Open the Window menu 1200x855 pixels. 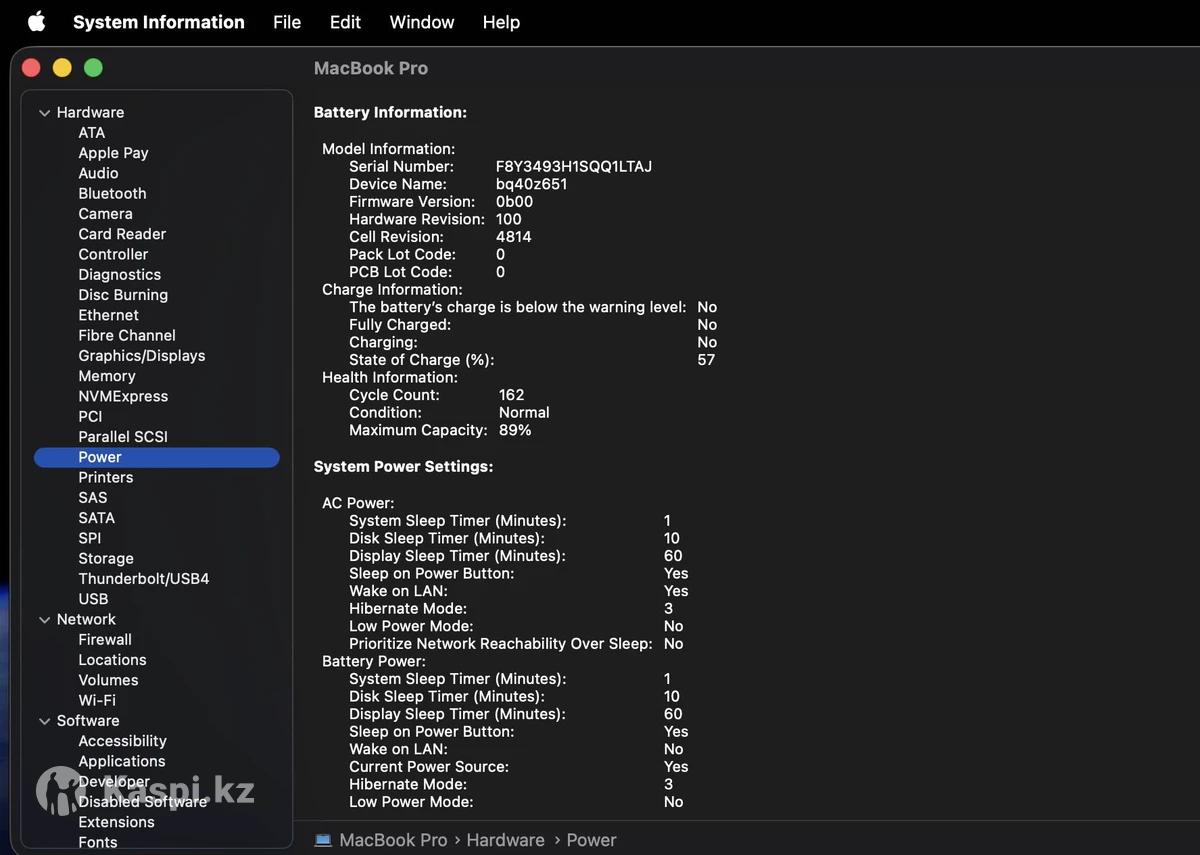tap(421, 22)
